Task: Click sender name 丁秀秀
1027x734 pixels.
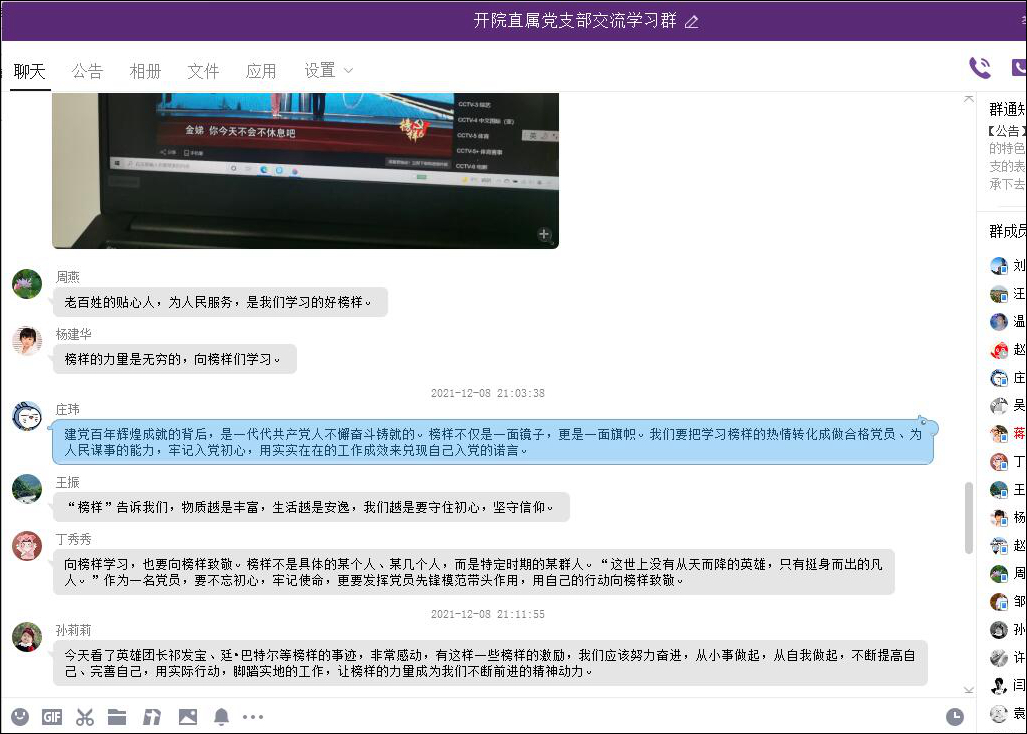Action: (73, 540)
